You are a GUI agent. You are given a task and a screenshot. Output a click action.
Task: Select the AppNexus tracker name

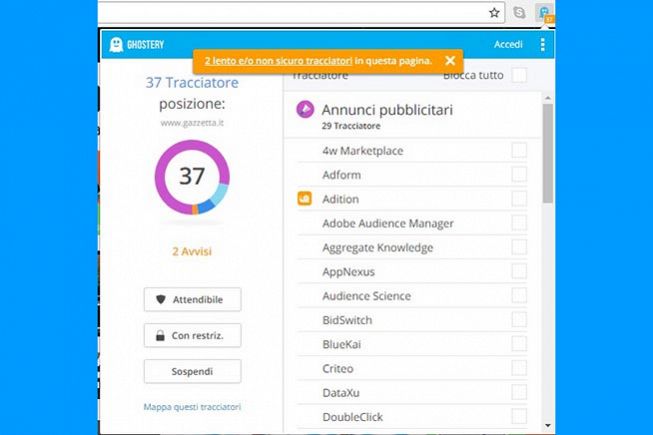click(348, 271)
